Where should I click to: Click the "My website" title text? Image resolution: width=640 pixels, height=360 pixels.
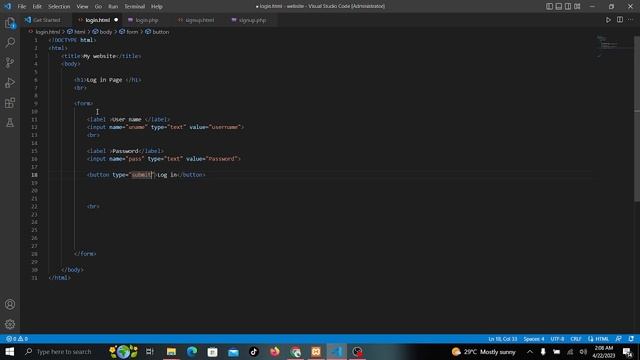(x=100, y=56)
